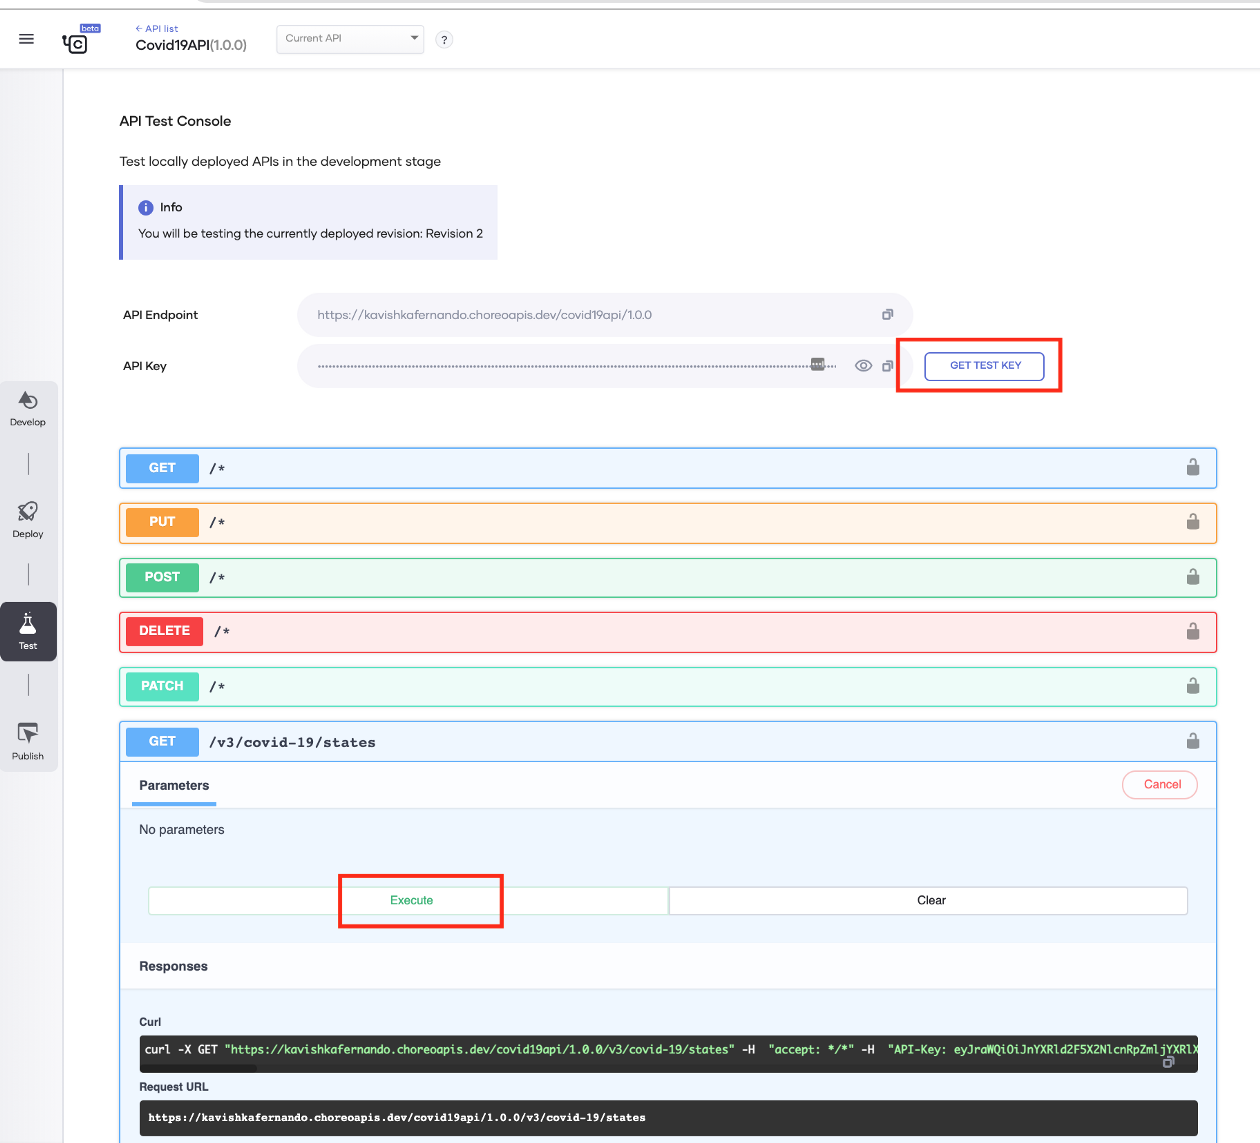Cancel the try-out parameters
This screenshot has width=1260, height=1143.
coord(1160,785)
